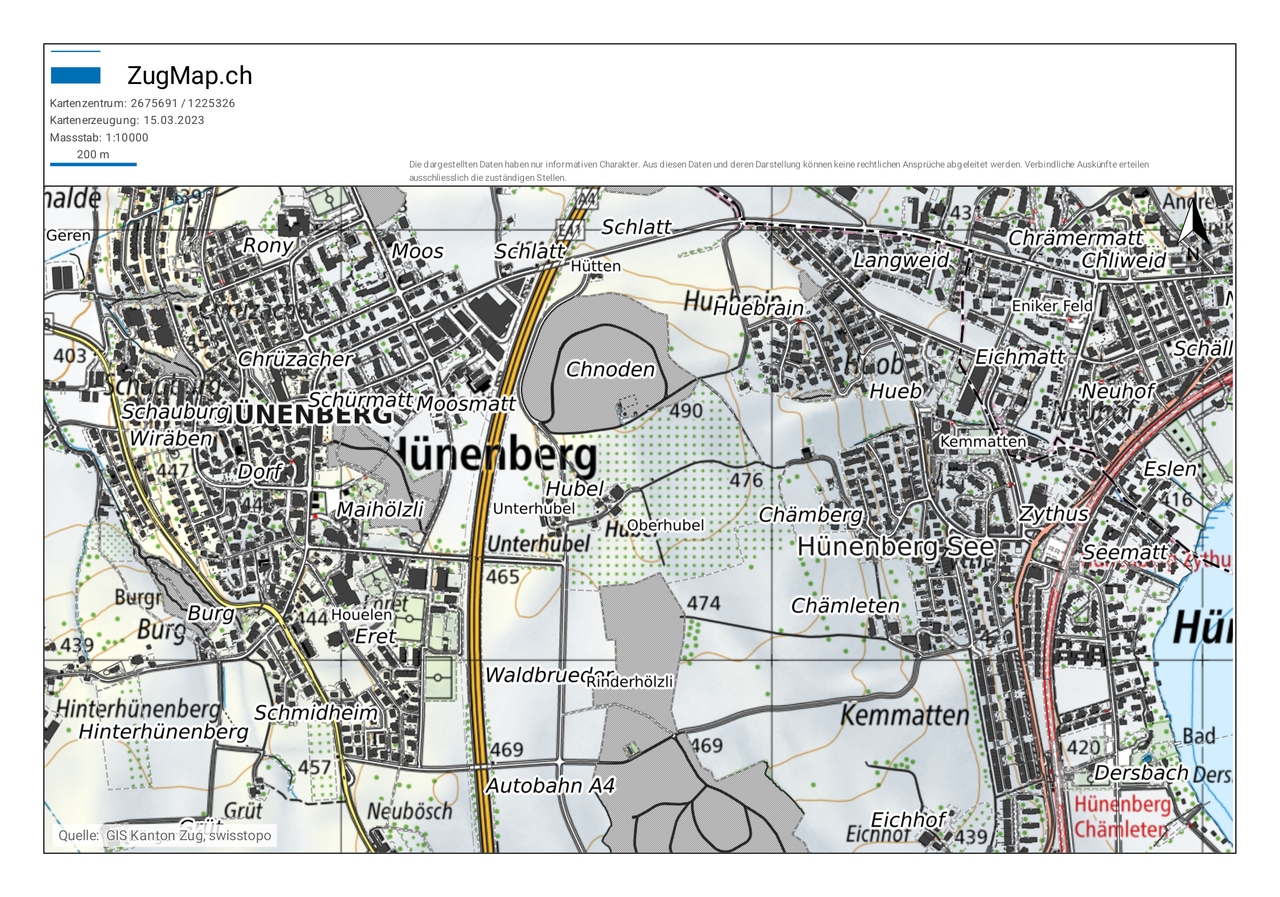Click the Rinderhölzli forest label

[x=630, y=681]
